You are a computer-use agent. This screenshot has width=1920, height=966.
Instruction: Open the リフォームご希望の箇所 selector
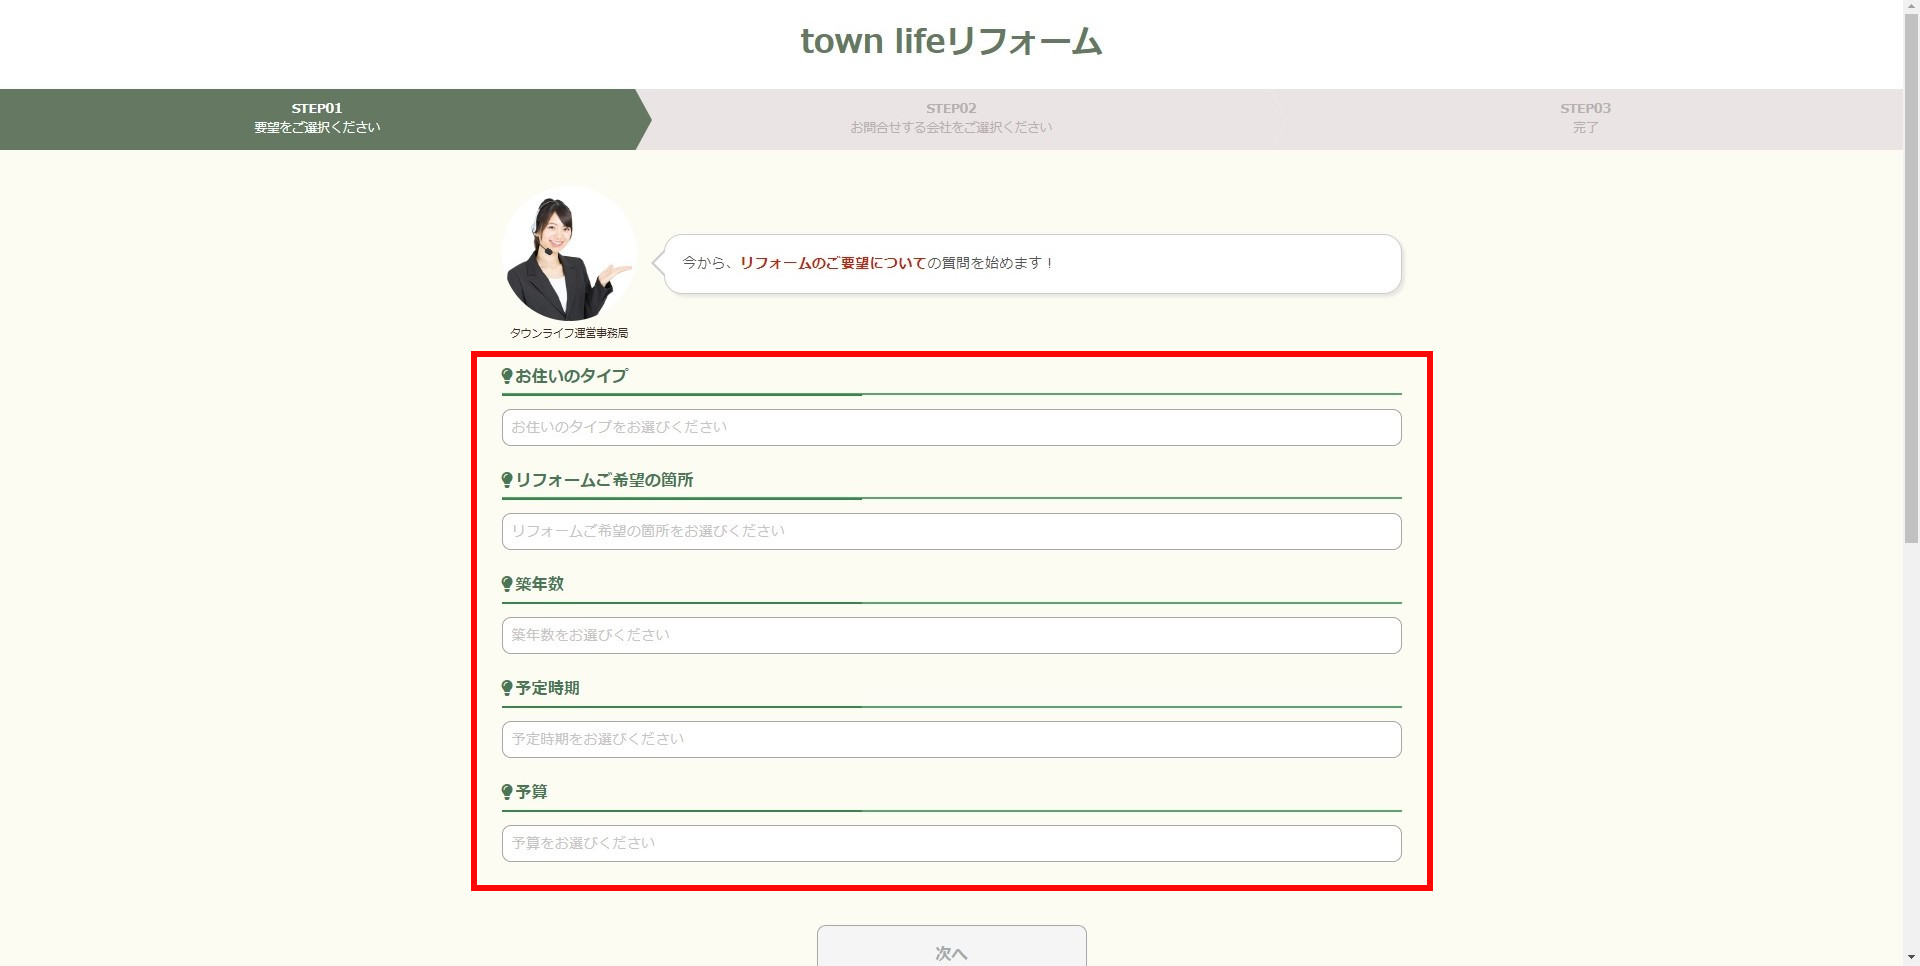tap(951, 532)
